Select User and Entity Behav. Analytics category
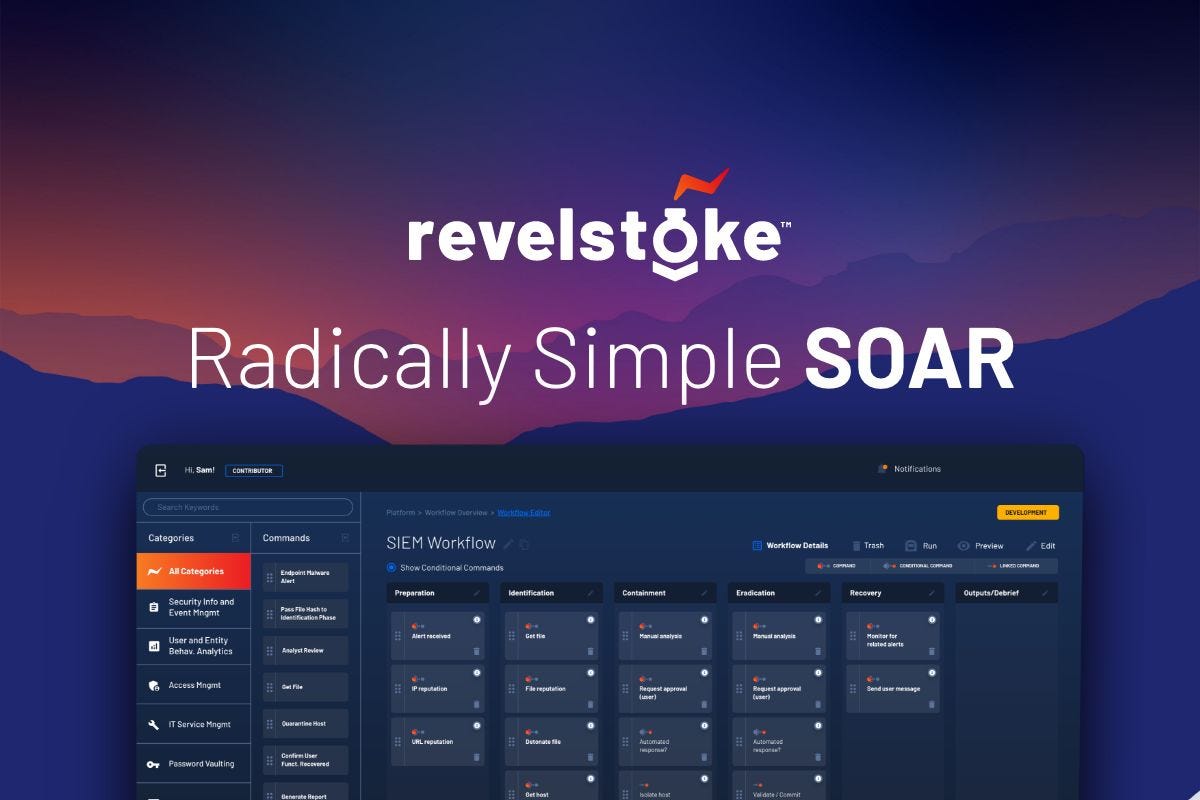Viewport: 1200px width, 800px height. (x=193, y=646)
